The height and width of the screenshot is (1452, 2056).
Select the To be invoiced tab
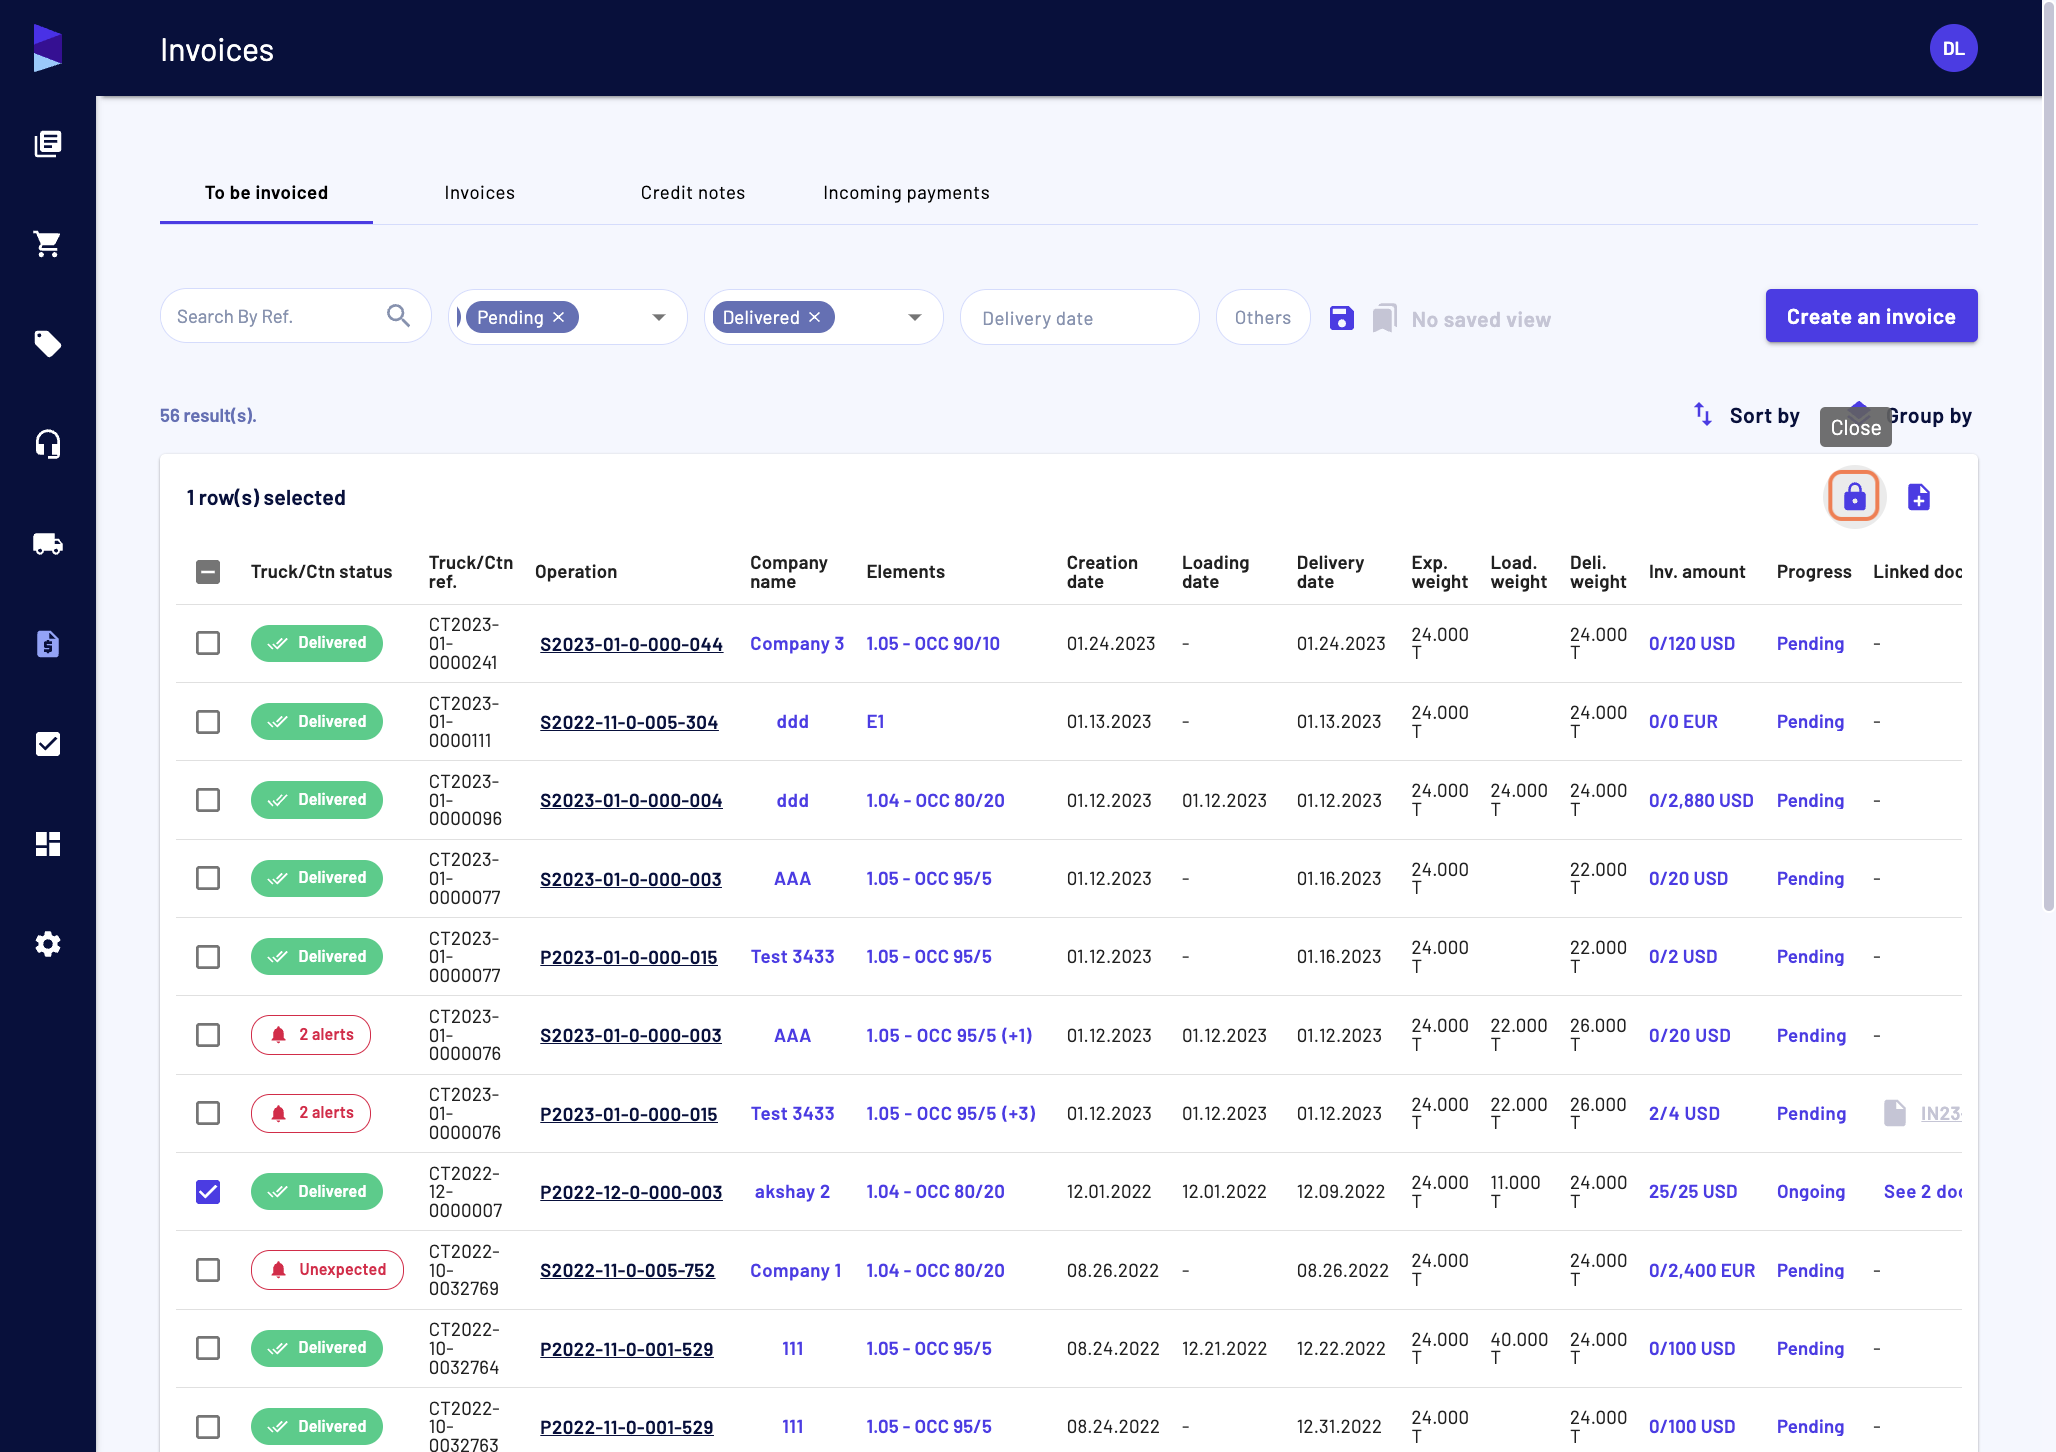coord(266,193)
